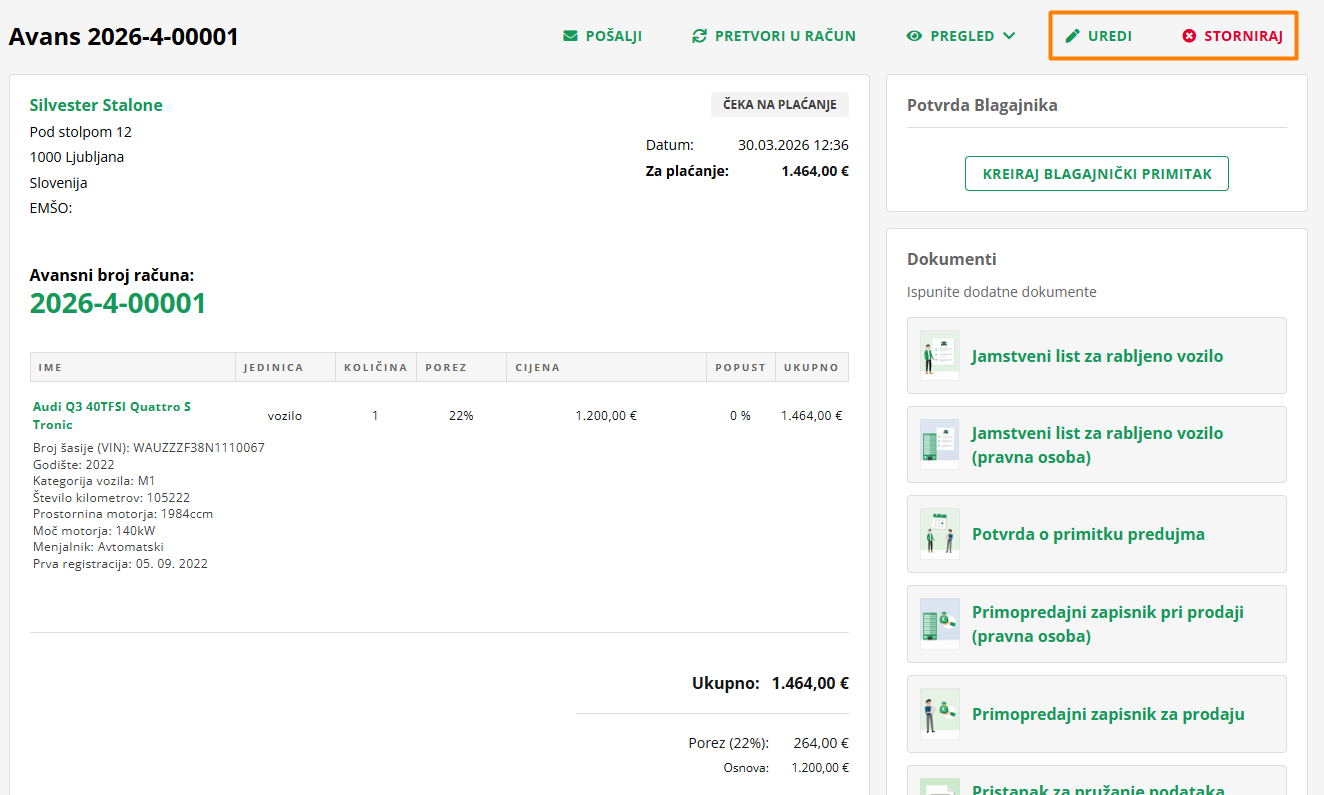The width and height of the screenshot is (1324, 795).
Task: Click the Prostornina motorja: 1984ccm line
Action: tap(123, 514)
